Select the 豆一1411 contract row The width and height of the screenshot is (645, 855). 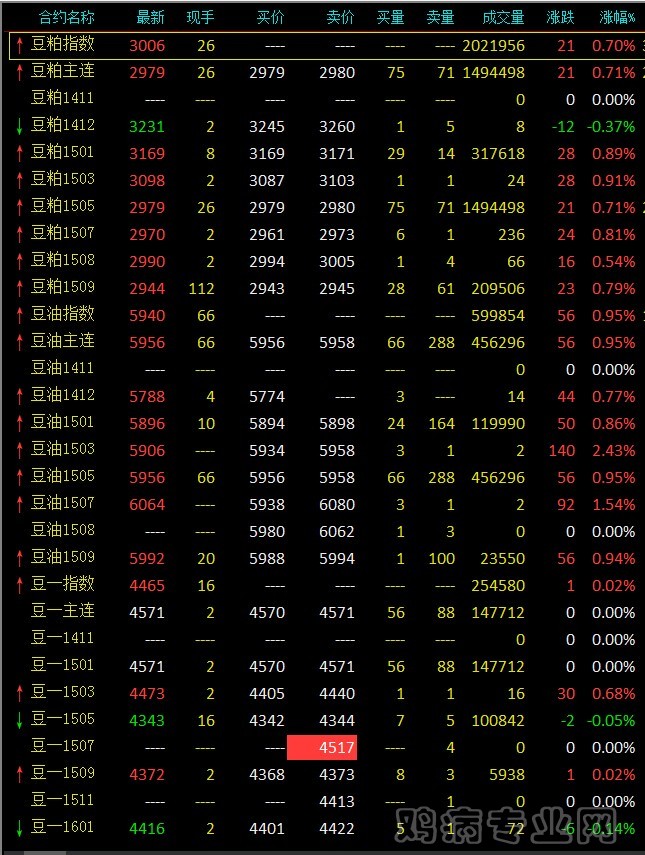(326, 639)
